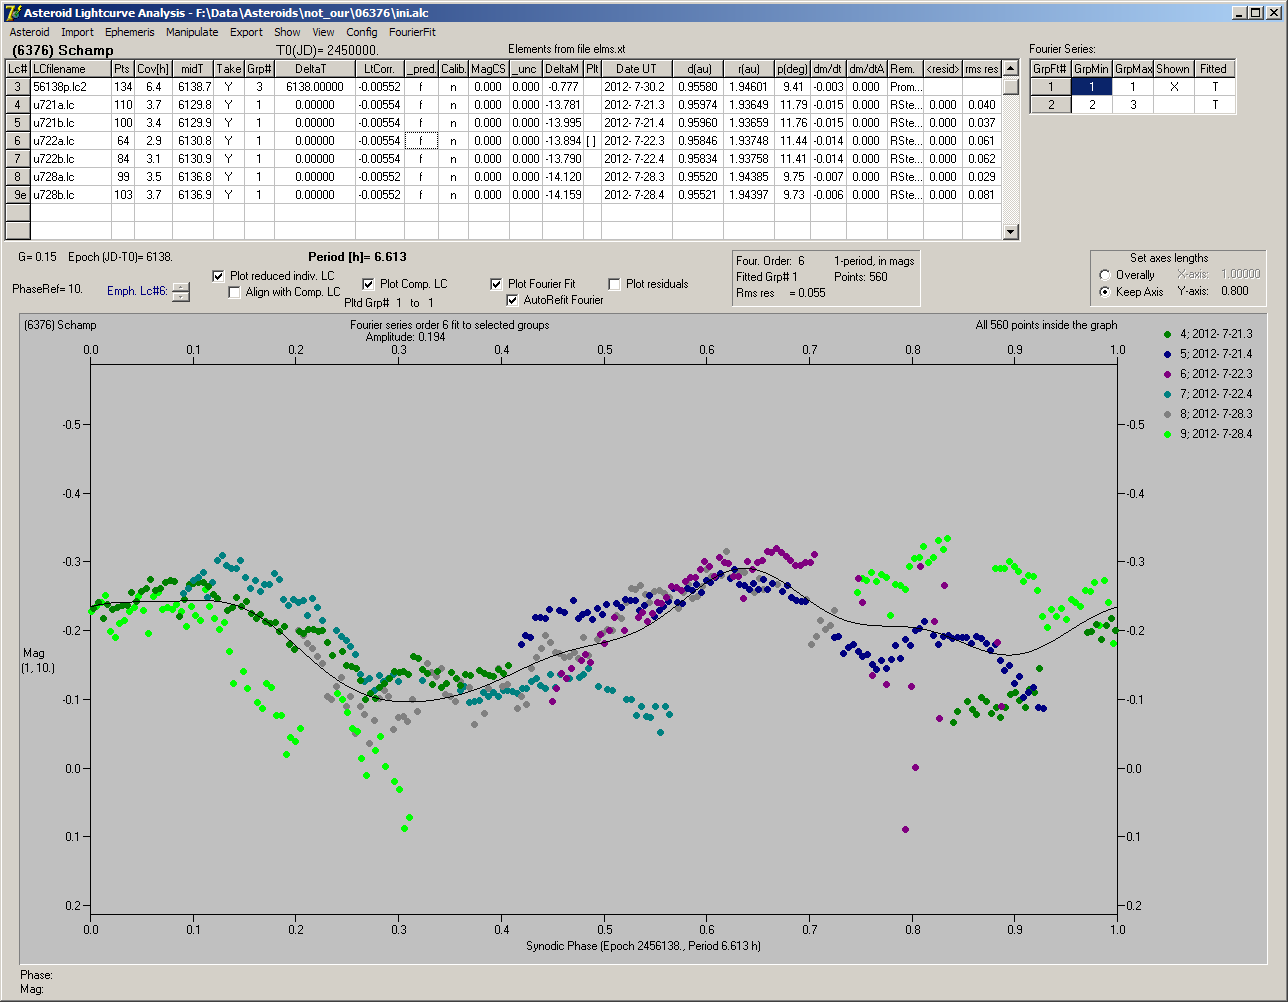Click GrpMax value 3 in Fourier row 2
The image size is (1288, 1002).
coord(1133,104)
